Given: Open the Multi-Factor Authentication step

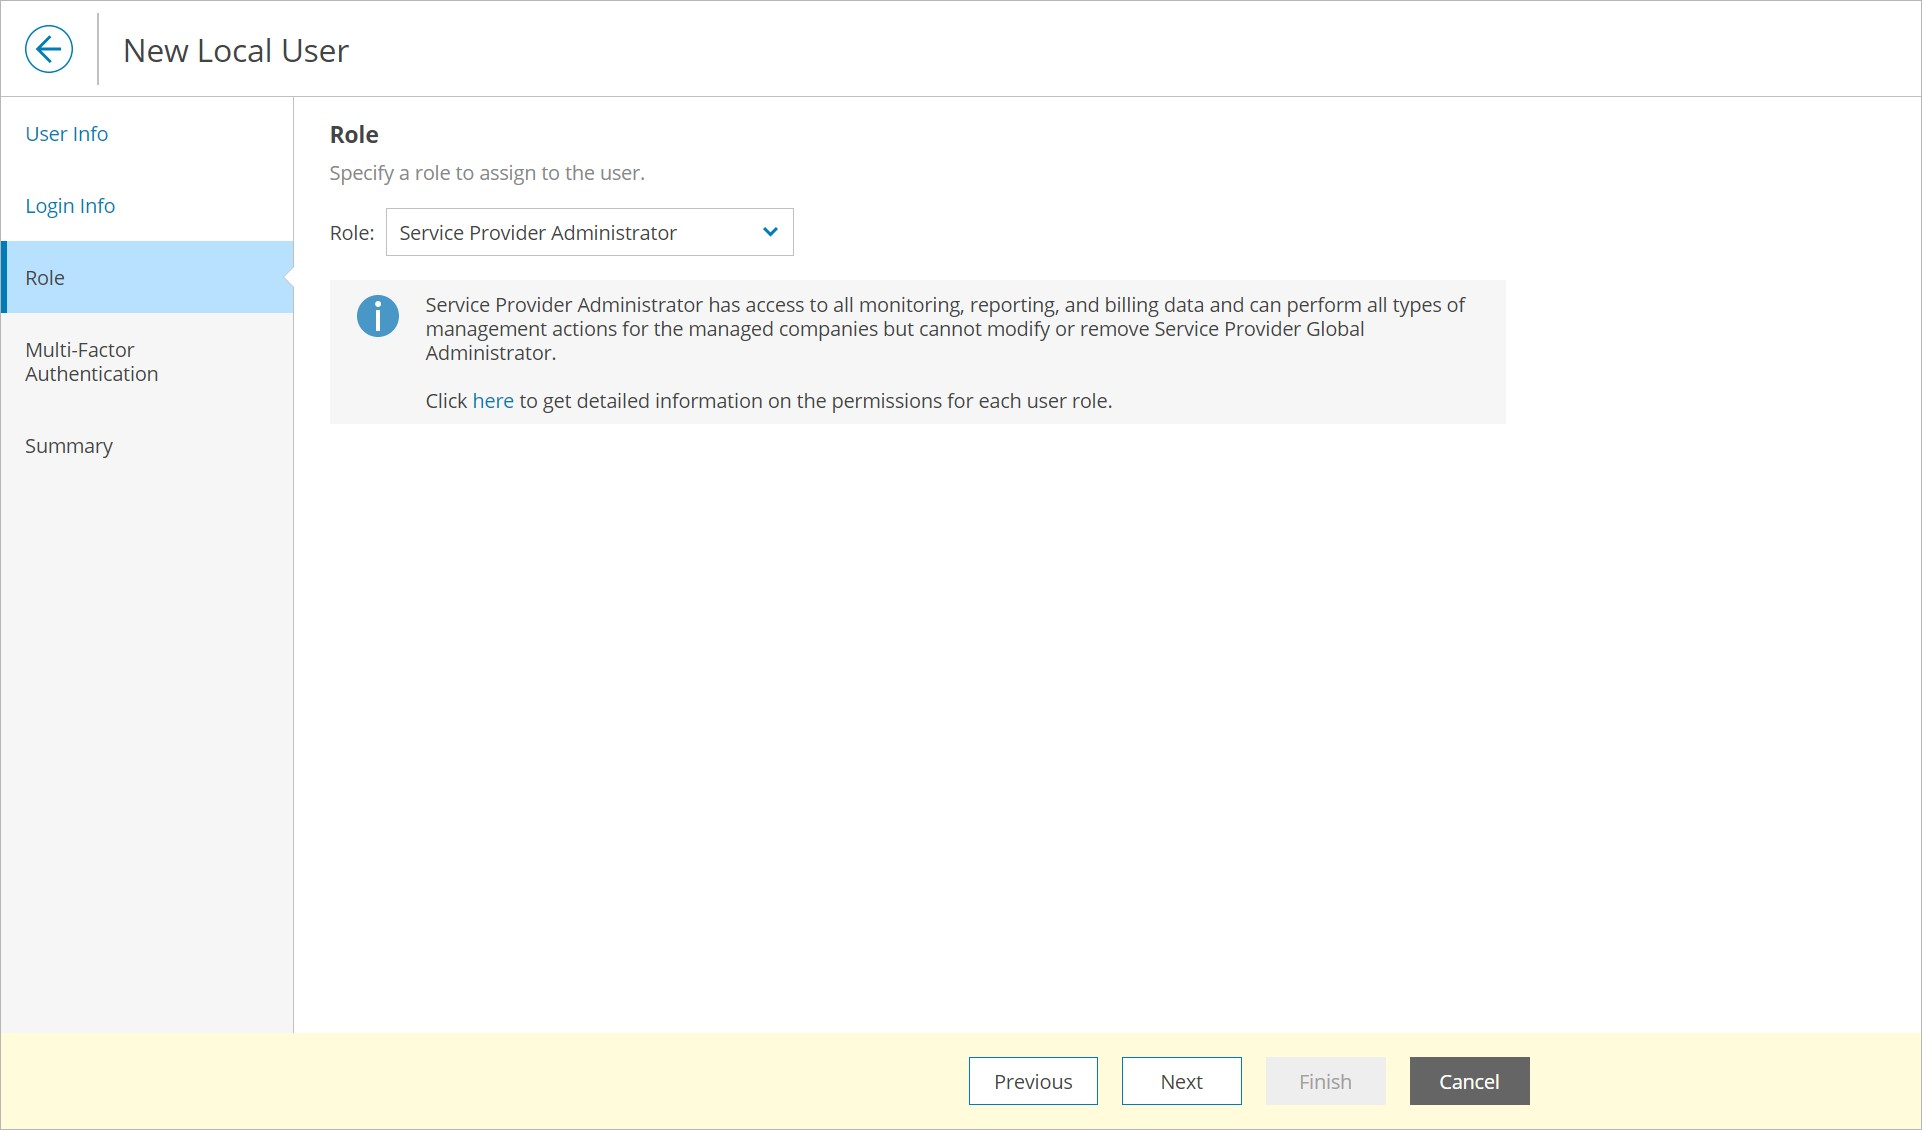Looking at the screenshot, I should pyautogui.click(x=91, y=362).
